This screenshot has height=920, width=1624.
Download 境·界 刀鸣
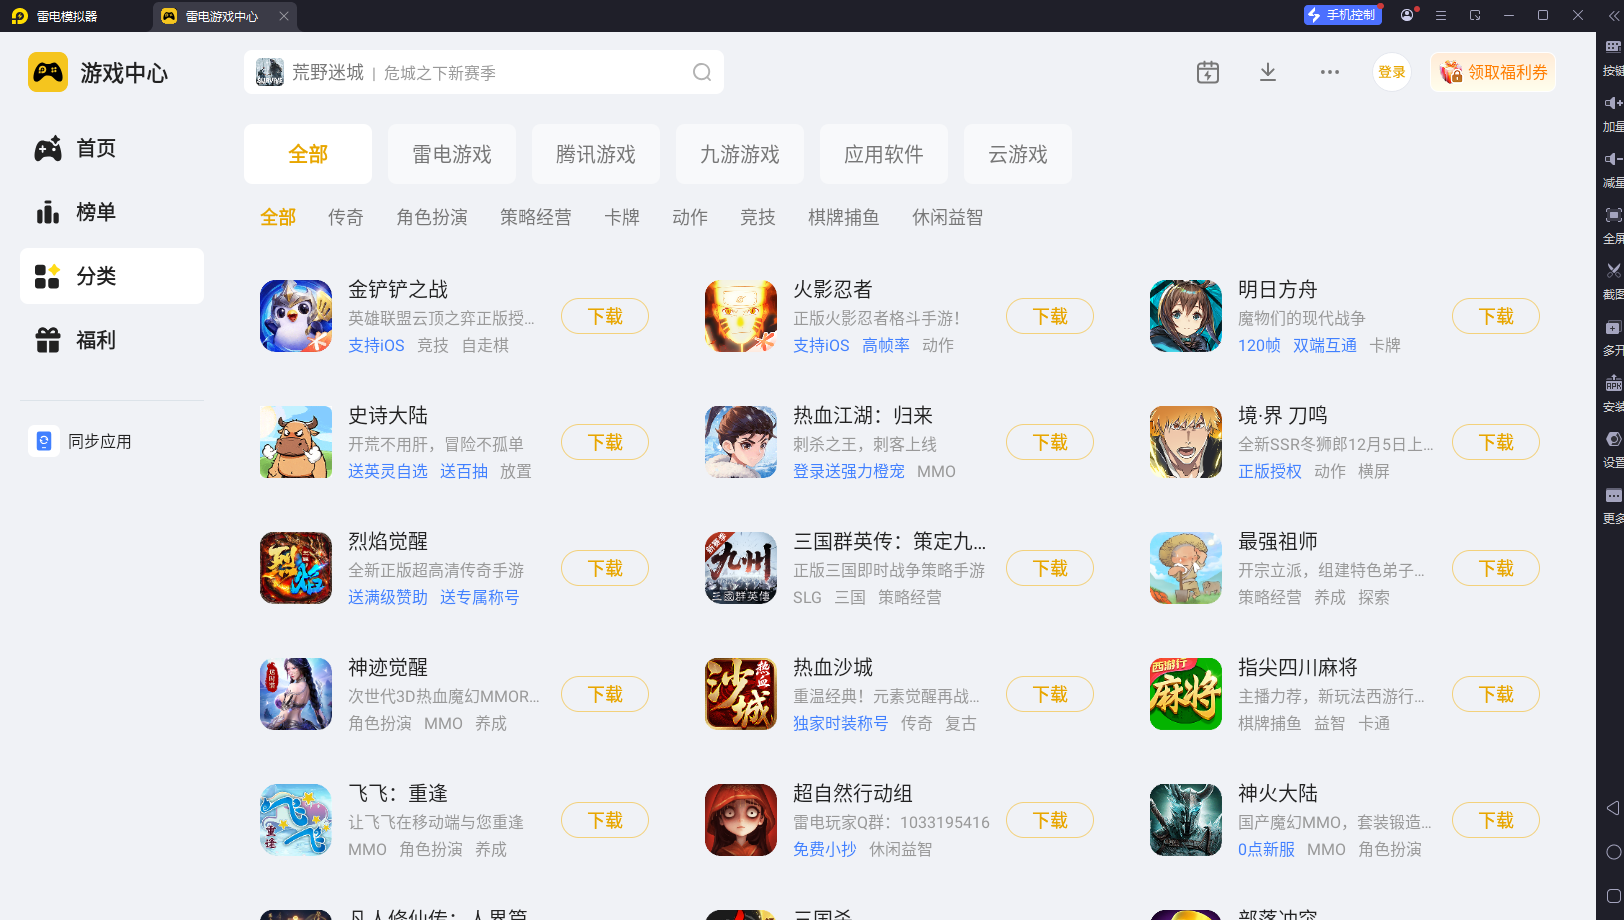1496,442
